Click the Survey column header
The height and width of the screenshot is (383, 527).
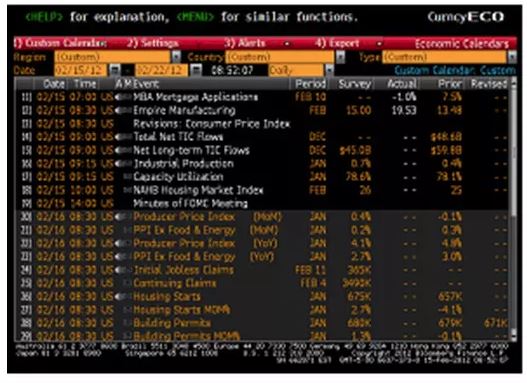click(355, 84)
